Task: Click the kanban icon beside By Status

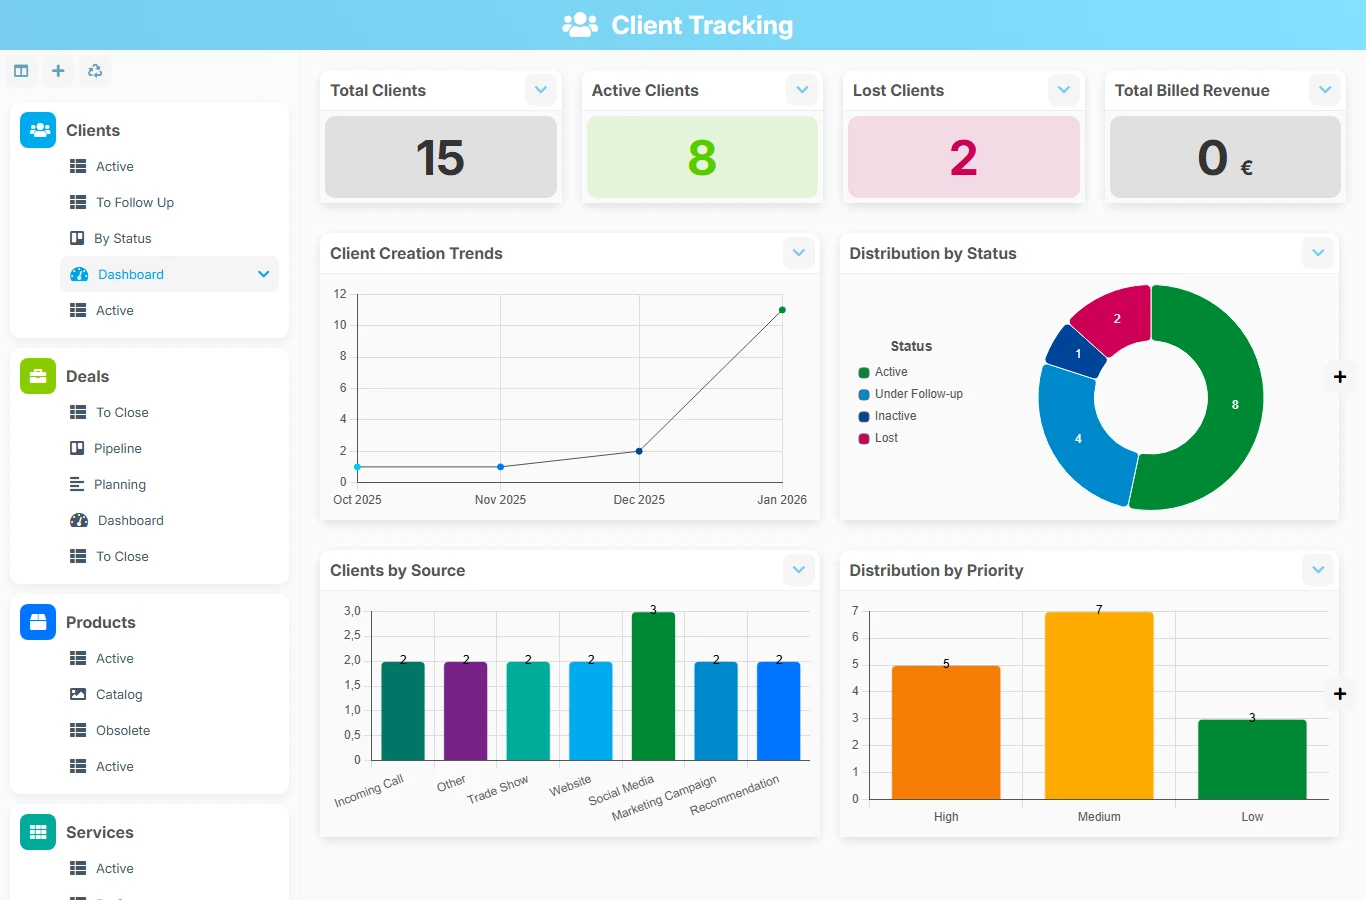Action: pos(77,238)
